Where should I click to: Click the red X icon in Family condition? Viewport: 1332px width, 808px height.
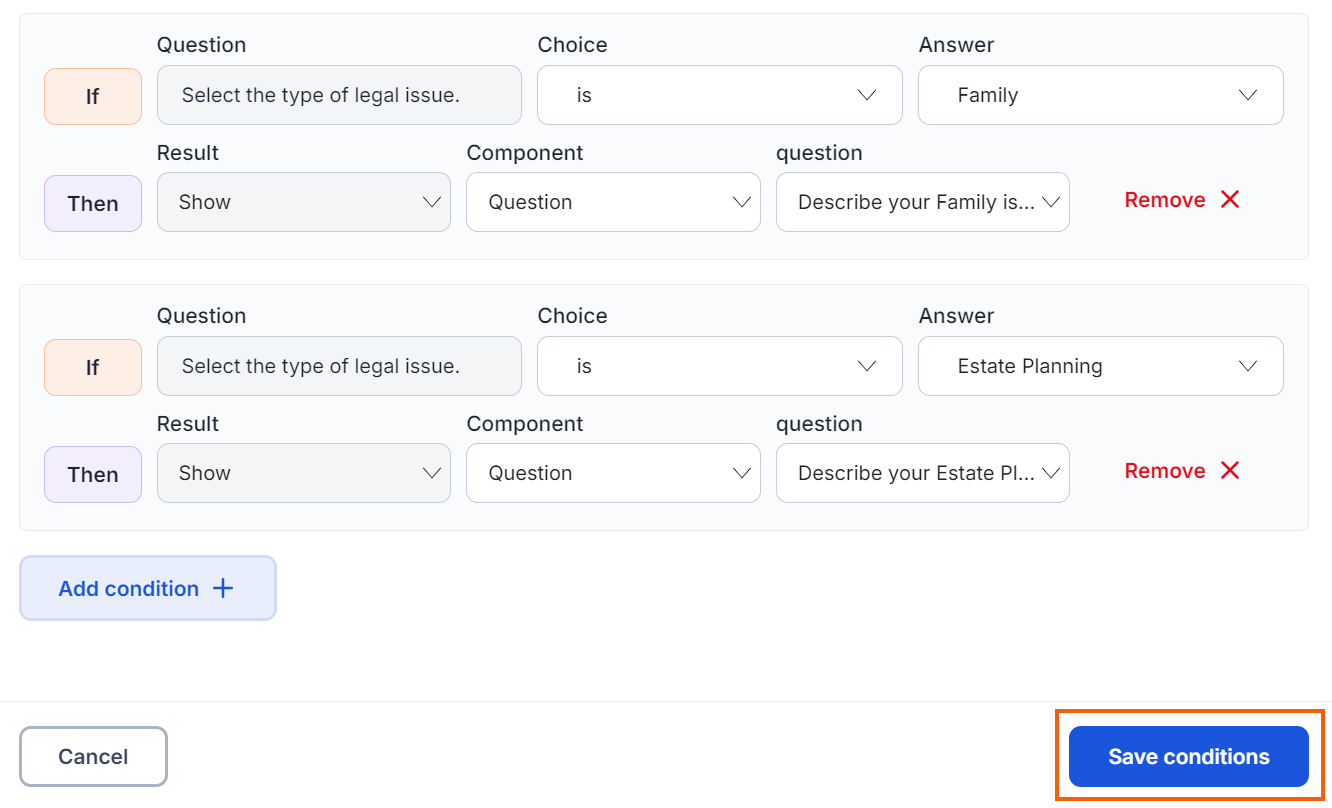tap(1230, 200)
